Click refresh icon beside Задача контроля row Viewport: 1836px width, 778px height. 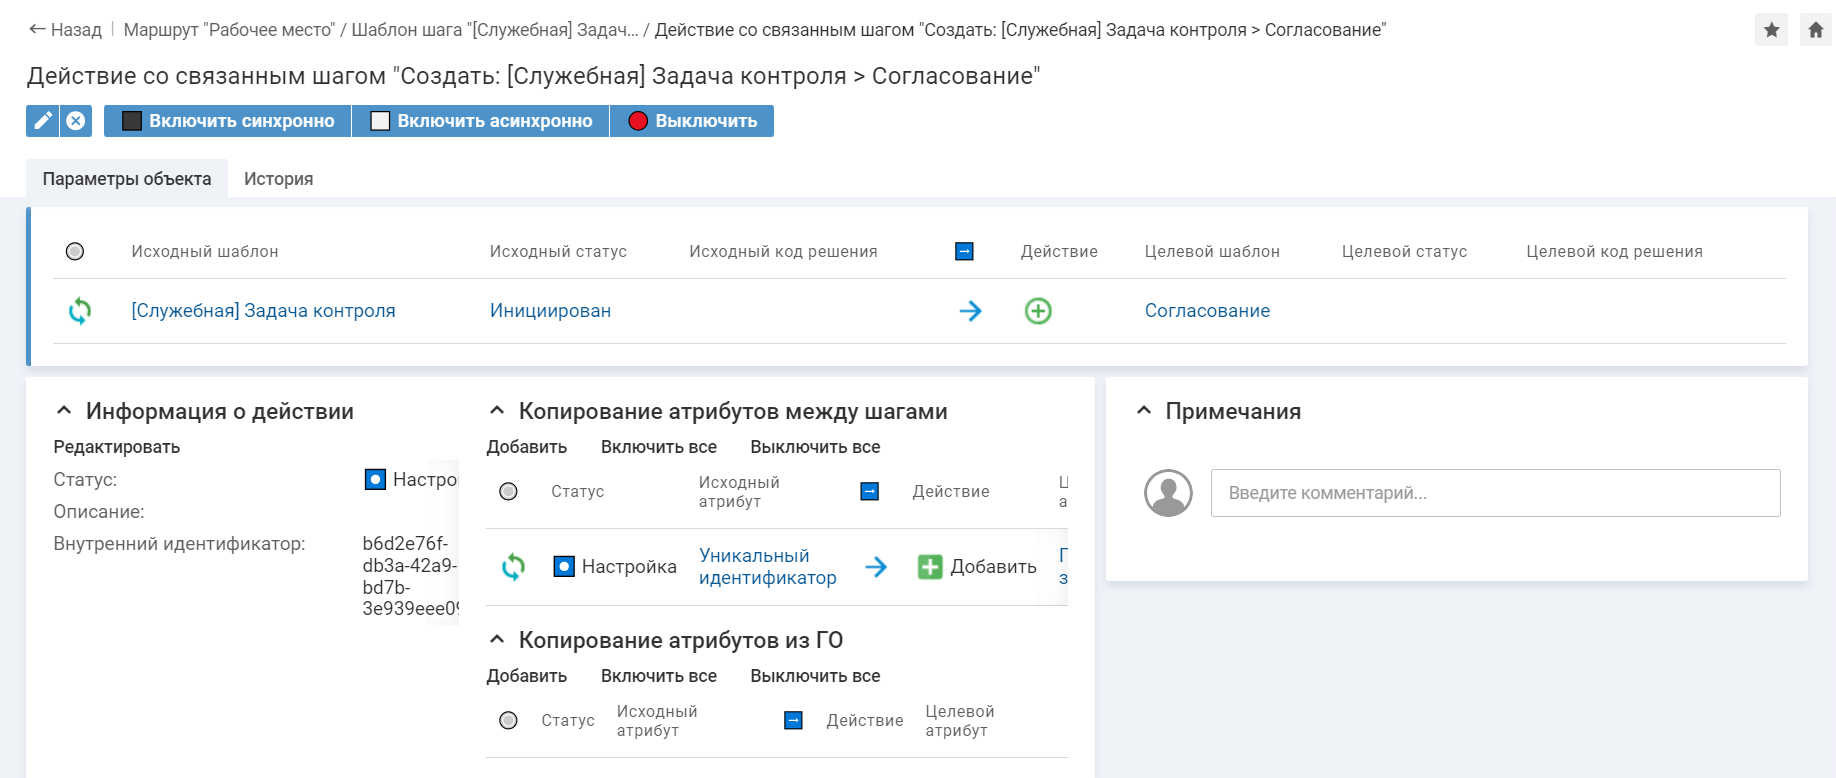tap(80, 311)
